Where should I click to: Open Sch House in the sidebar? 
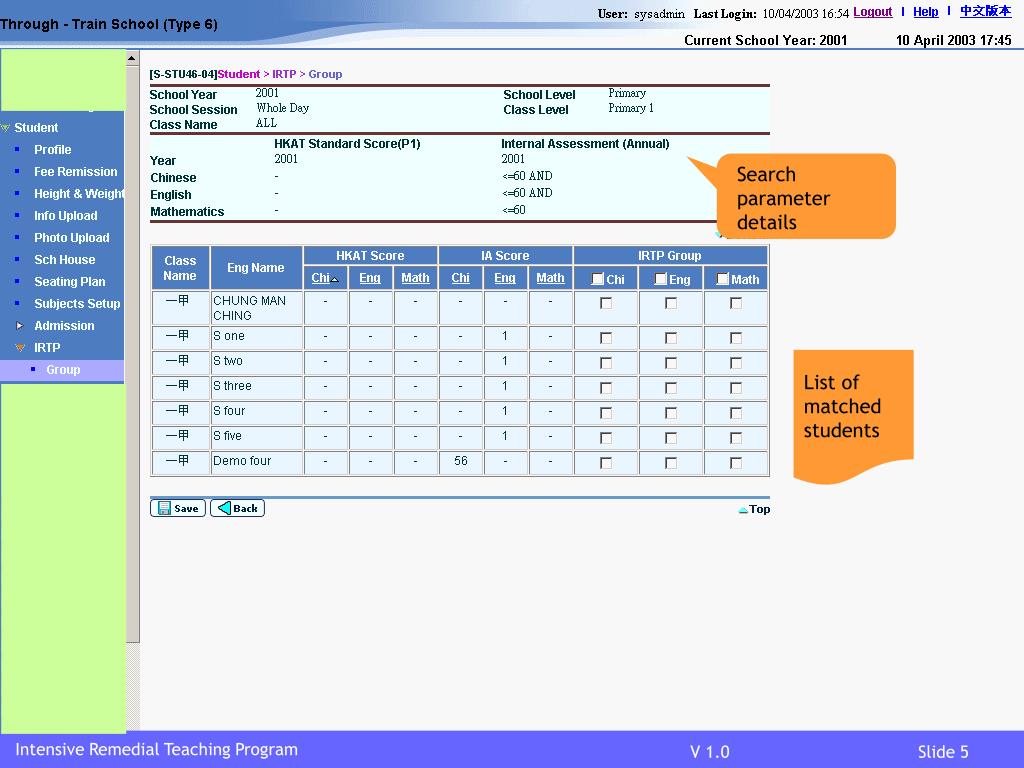[65, 259]
